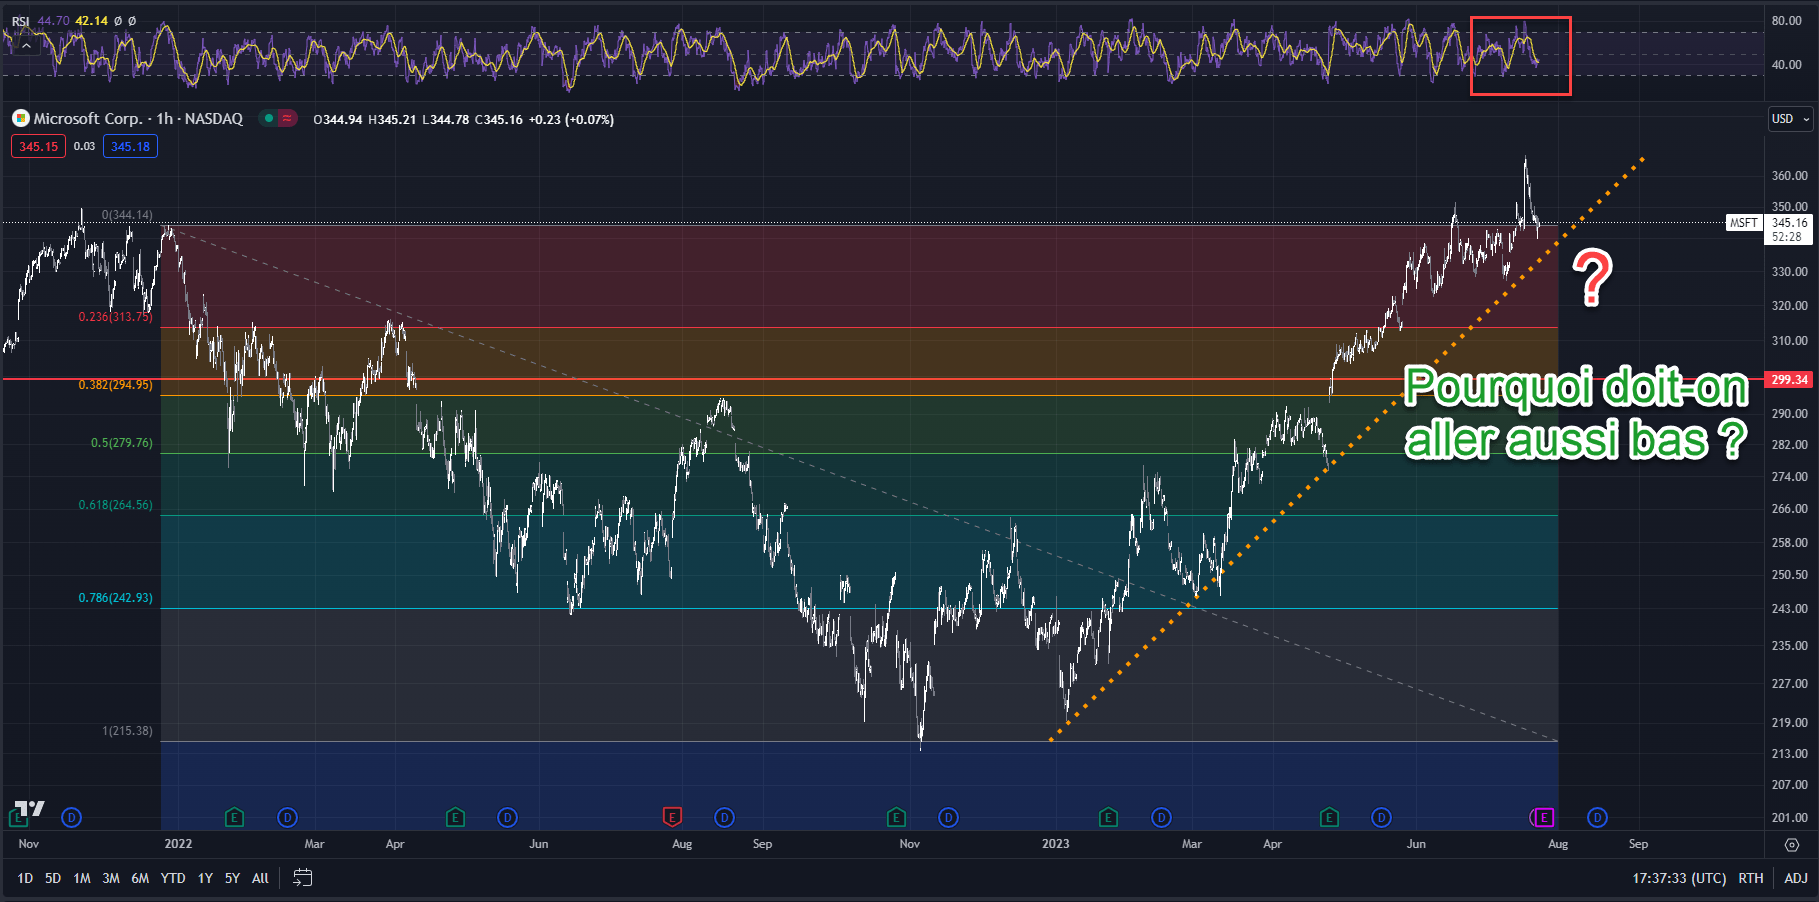Click the dividend D marker before Mar 2022
Screen dimensions: 1819x902
(287, 817)
